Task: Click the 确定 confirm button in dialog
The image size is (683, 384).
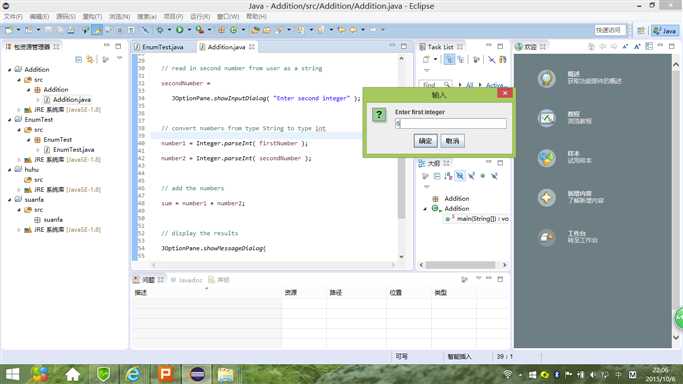Action: [x=425, y=141]
